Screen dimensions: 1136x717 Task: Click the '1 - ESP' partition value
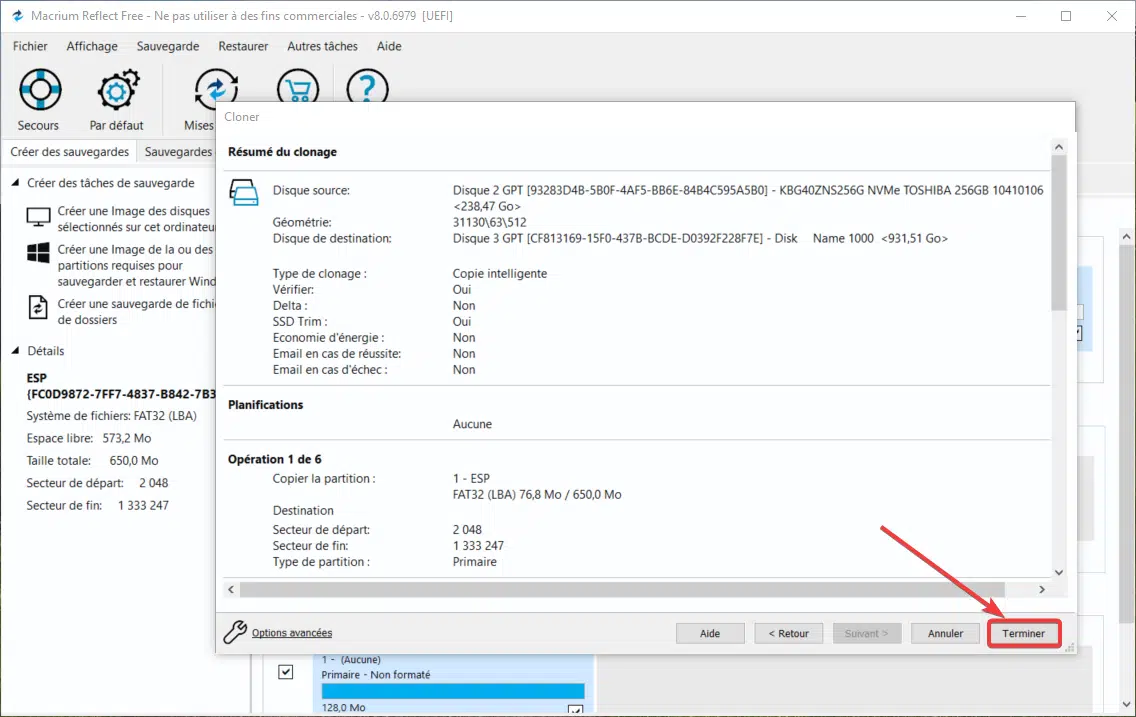(472, 479)
